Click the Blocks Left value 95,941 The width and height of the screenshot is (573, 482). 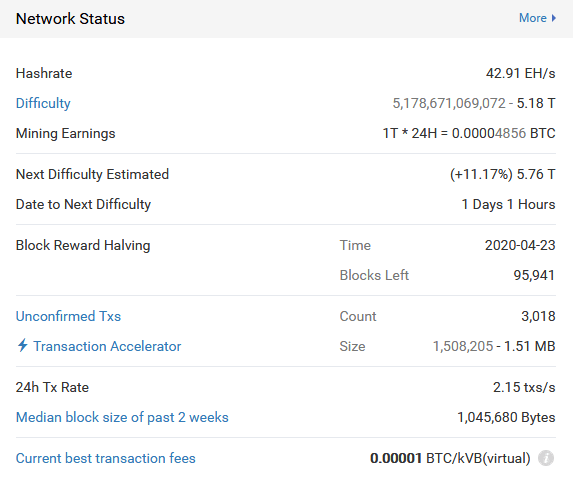pyautogui.click(x=534, y=275)
